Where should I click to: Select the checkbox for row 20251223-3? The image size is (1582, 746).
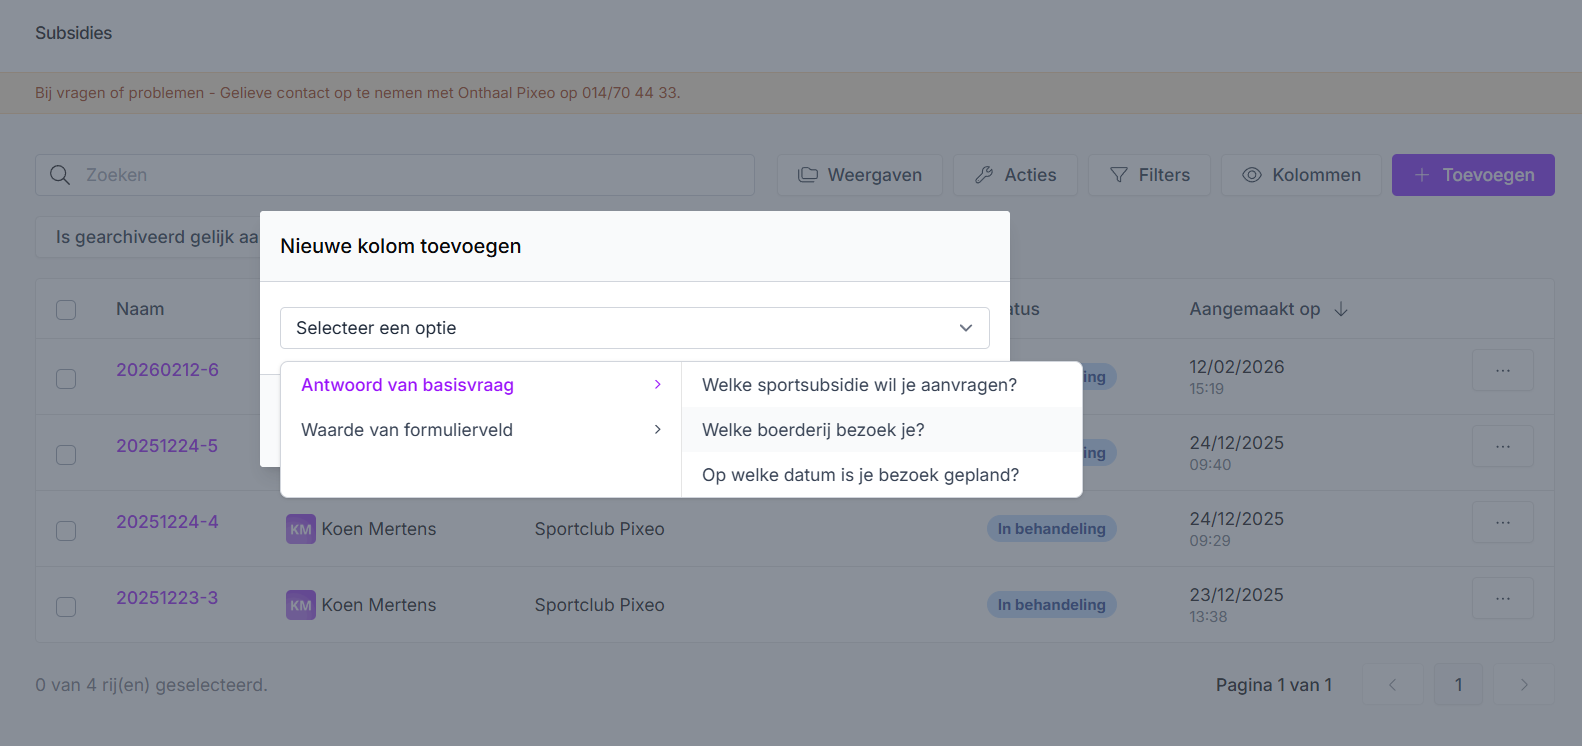66,607
